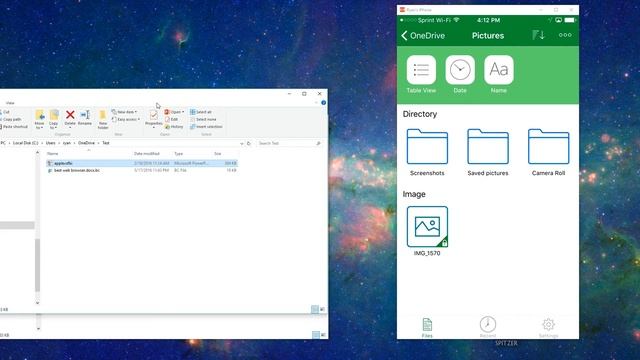
Task: Click Copy path in ribbon
Action: click(x=11, y=119)
